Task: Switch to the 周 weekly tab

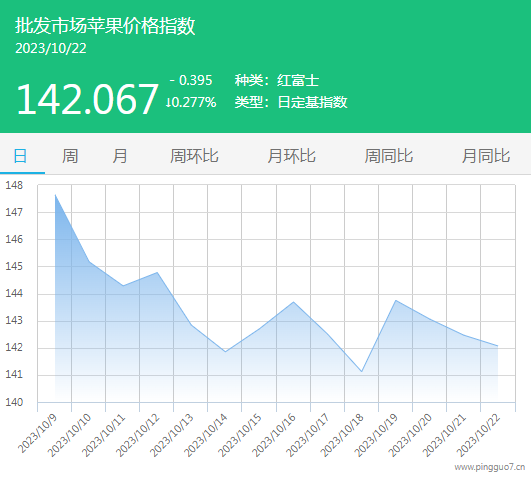Action: click(70, 156)
